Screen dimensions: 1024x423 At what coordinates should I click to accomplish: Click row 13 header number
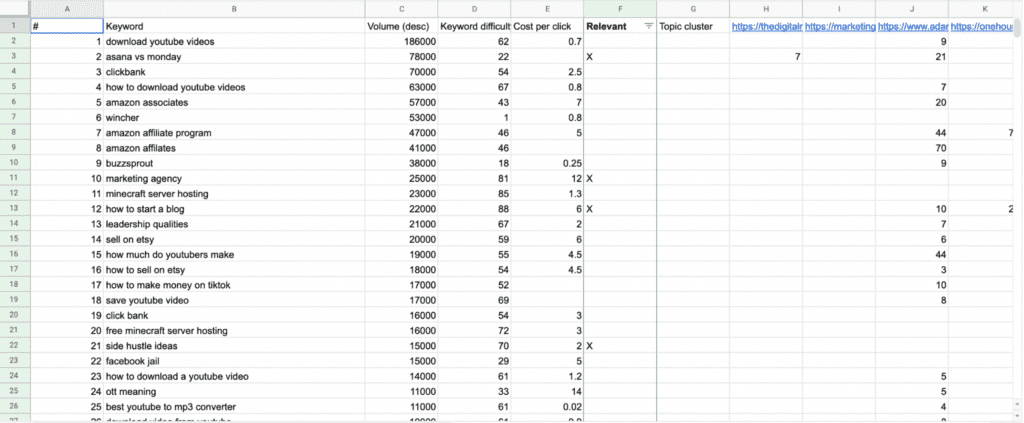[x=15, y=209]
